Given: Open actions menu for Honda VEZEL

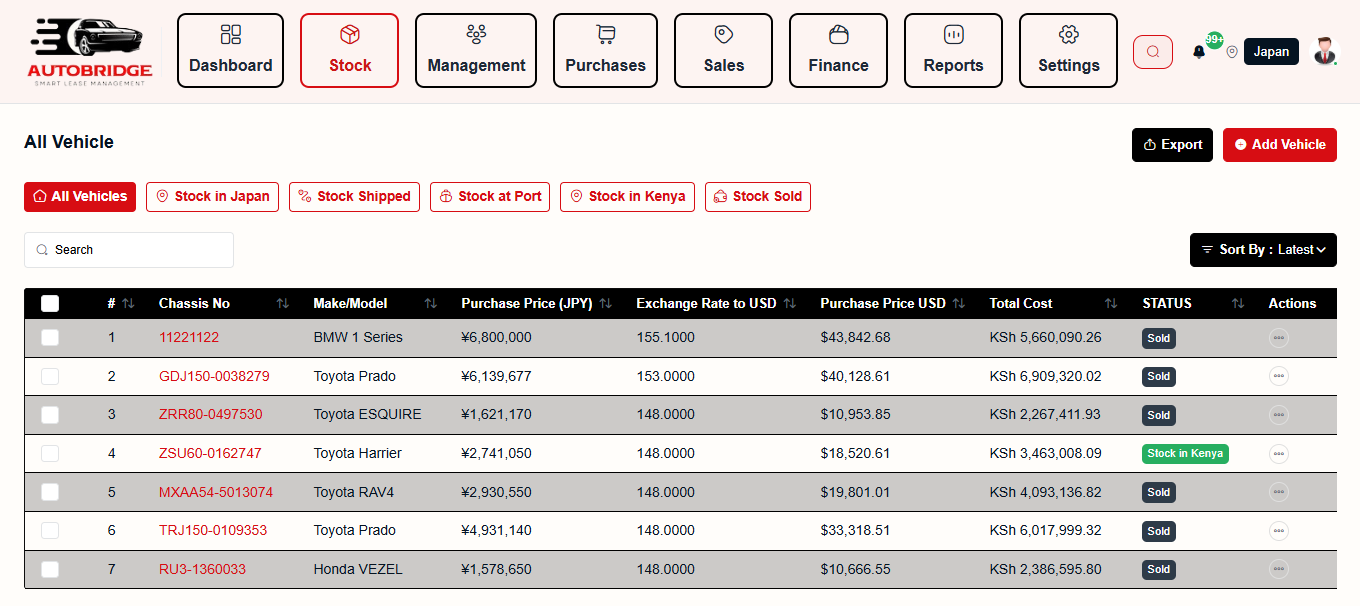Looking at the screenshot, I should [x=1279, y=570].
